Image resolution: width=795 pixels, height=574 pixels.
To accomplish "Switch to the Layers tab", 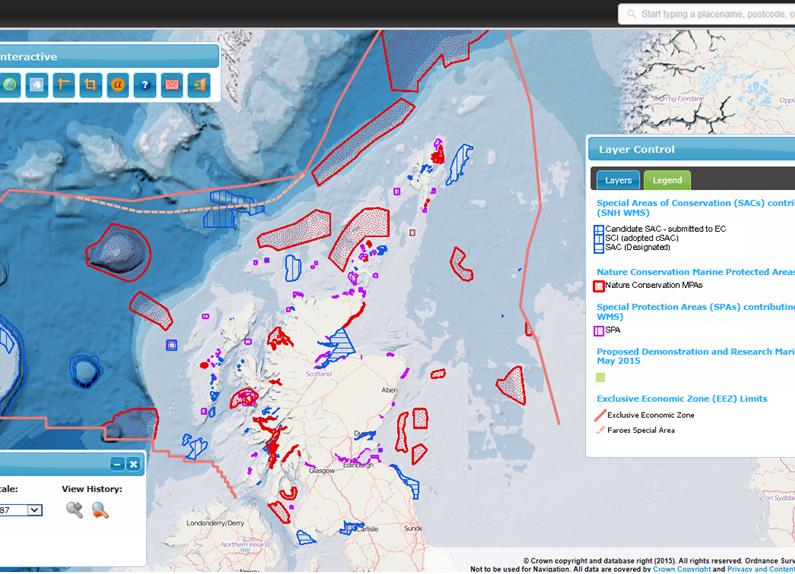I will tap(618, 180).
